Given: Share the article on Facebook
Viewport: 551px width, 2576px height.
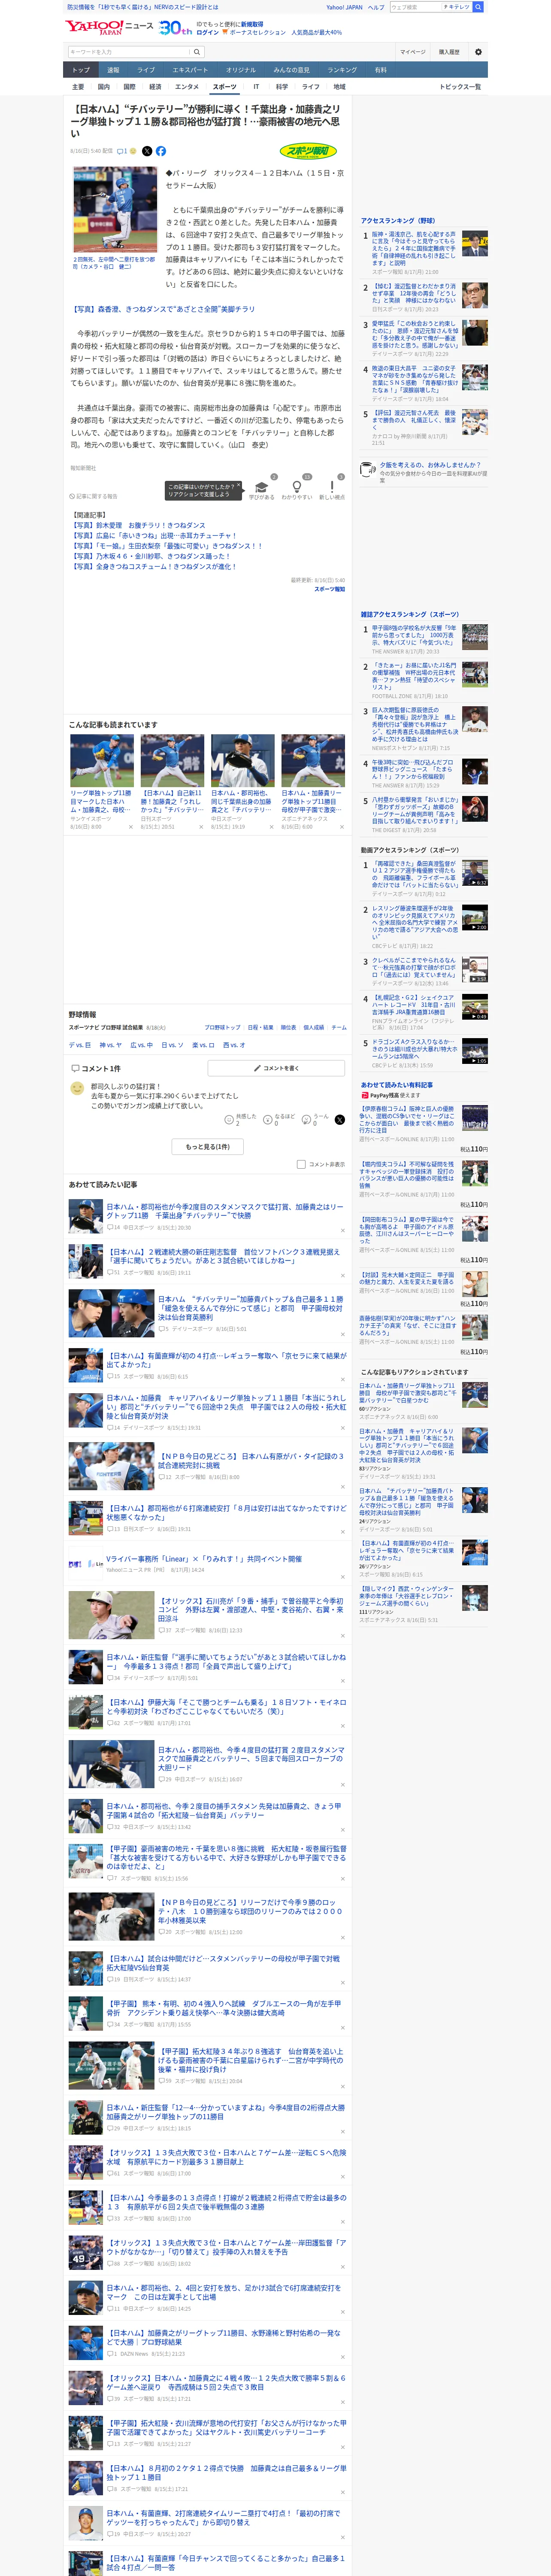Looking at the screenshot, I should click(x=161, y=151).
